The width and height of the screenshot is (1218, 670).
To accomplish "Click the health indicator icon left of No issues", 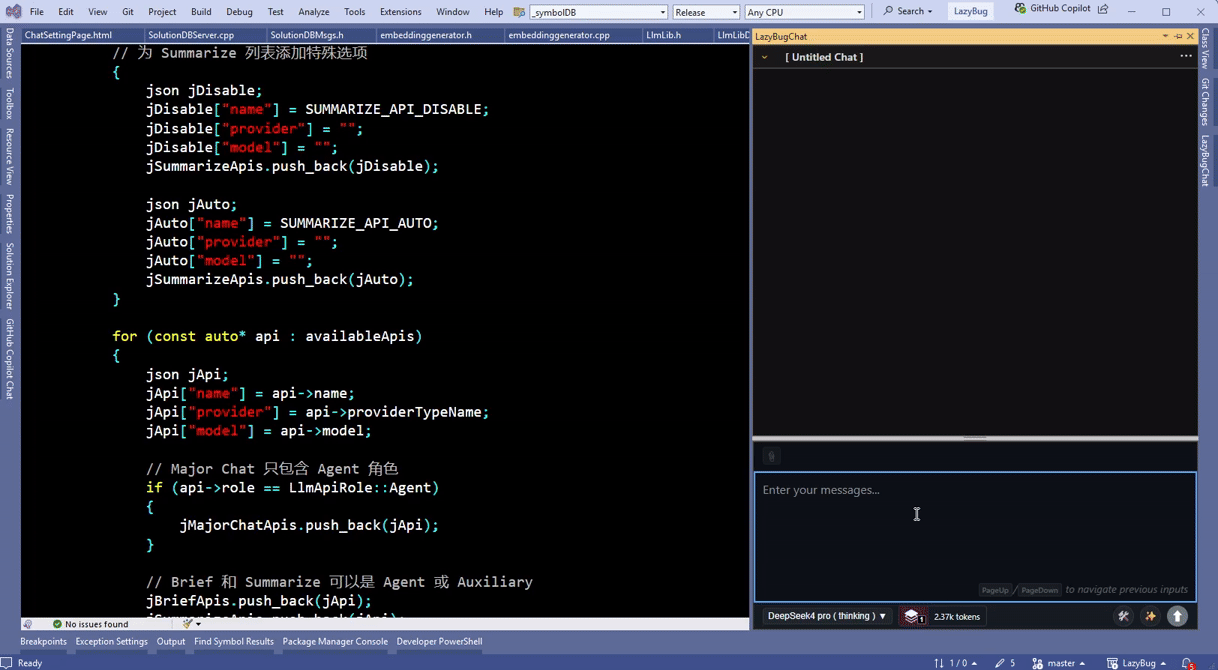I will click(28, 624).
